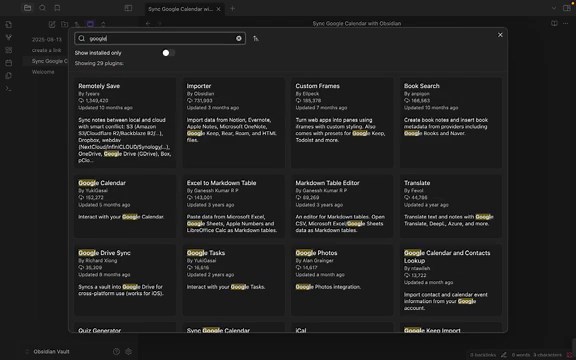Change file explorer sort order icon
This screenshot has height=360, width=576.
[x=77, y=24]
